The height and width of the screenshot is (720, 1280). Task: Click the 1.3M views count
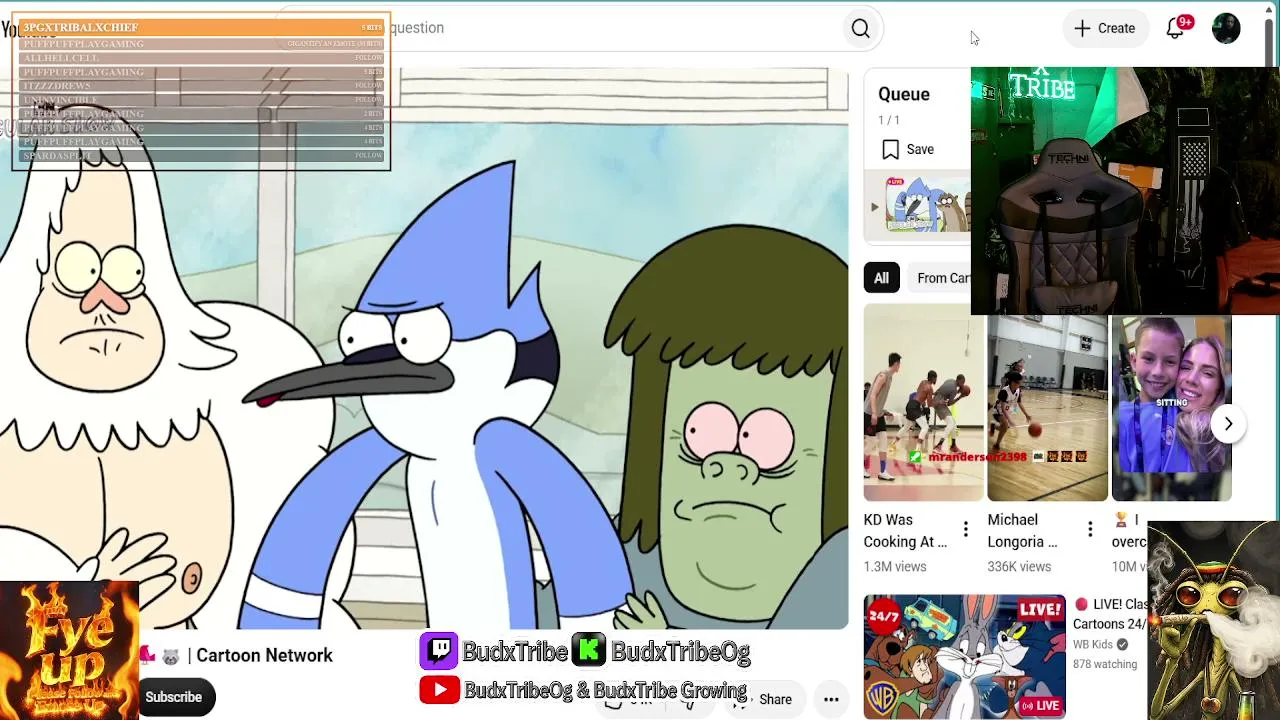(x=895, y=566)
